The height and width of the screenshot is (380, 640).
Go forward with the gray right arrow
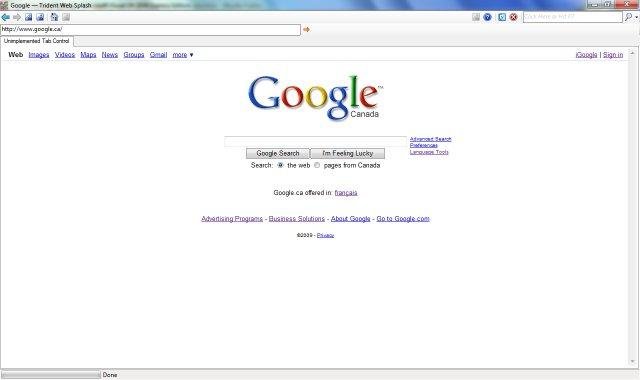[17, 17]
